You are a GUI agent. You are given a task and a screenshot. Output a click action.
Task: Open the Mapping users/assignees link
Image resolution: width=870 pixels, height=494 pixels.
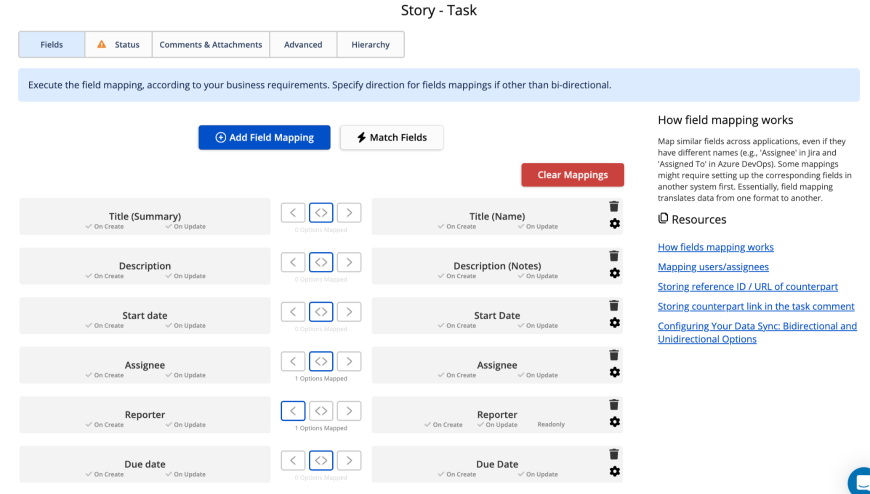click(713, 267)
